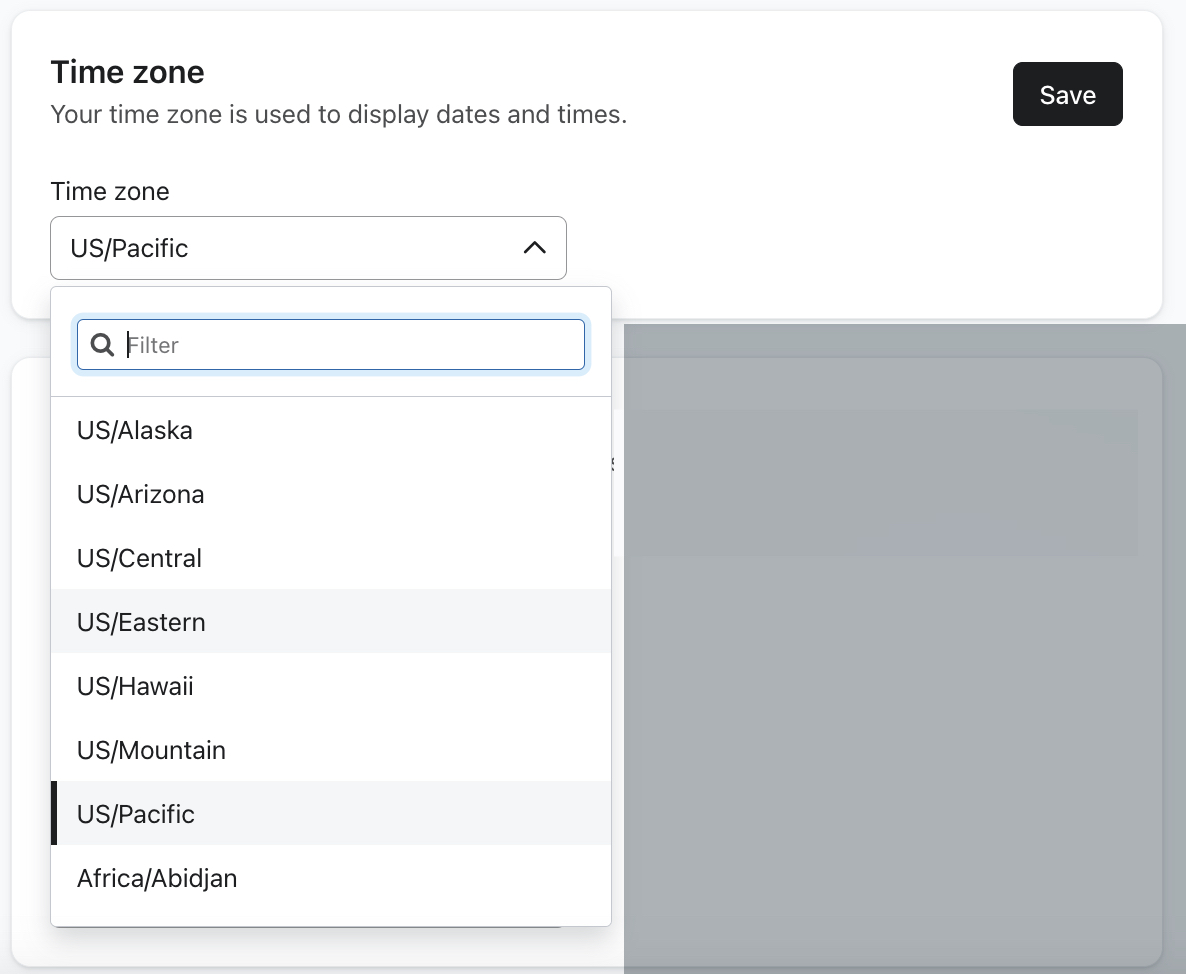Choose US/Eastern as your time zone
Image resolution: width=1186 pixels, height=974 pixels.
pyautogui.click(x=141, y=622)
